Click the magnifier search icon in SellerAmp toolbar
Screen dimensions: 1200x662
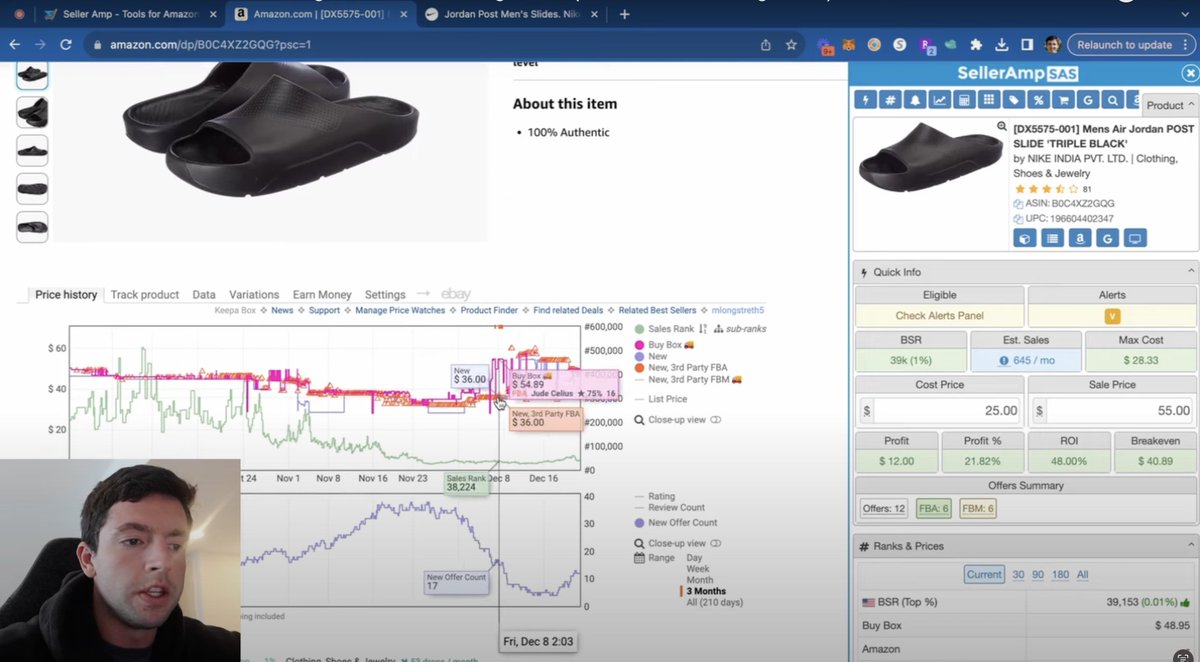tap(1113, 100)
